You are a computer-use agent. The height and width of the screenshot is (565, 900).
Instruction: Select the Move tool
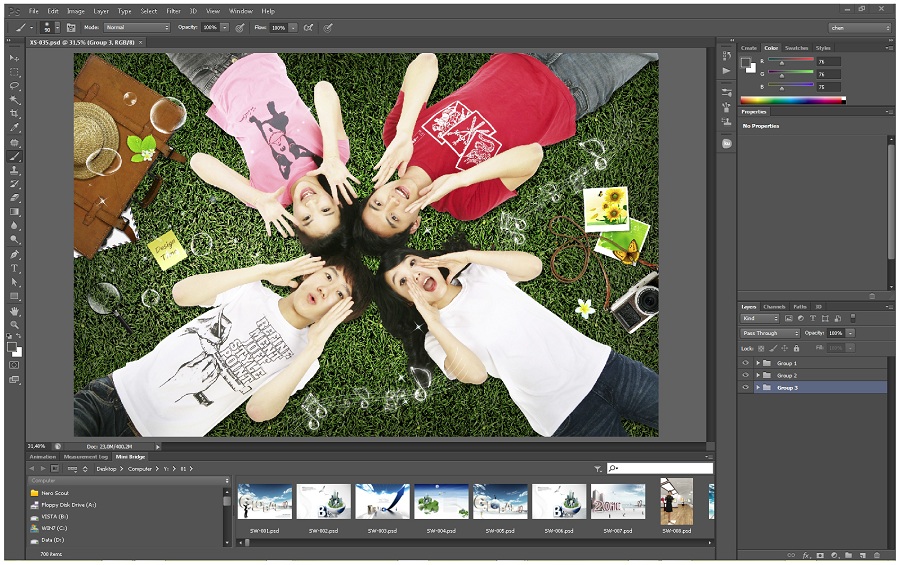(15, 58)
